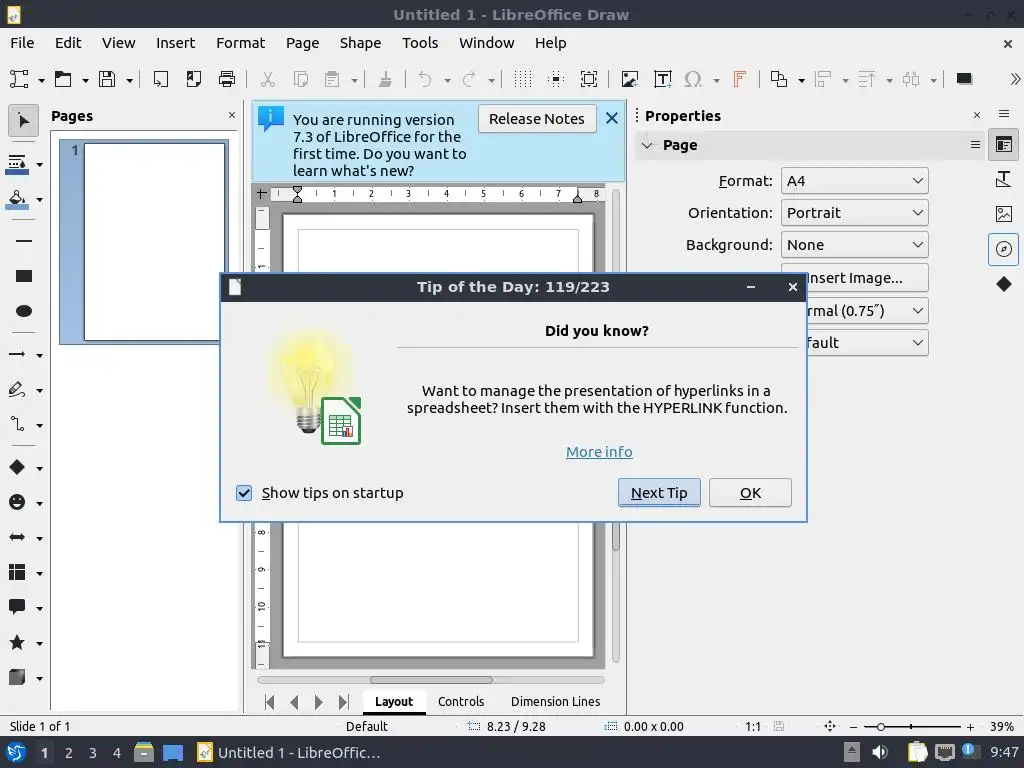Open the Shape menu
The height and width of the screenshot is (768, 1024).
[360, 43]
